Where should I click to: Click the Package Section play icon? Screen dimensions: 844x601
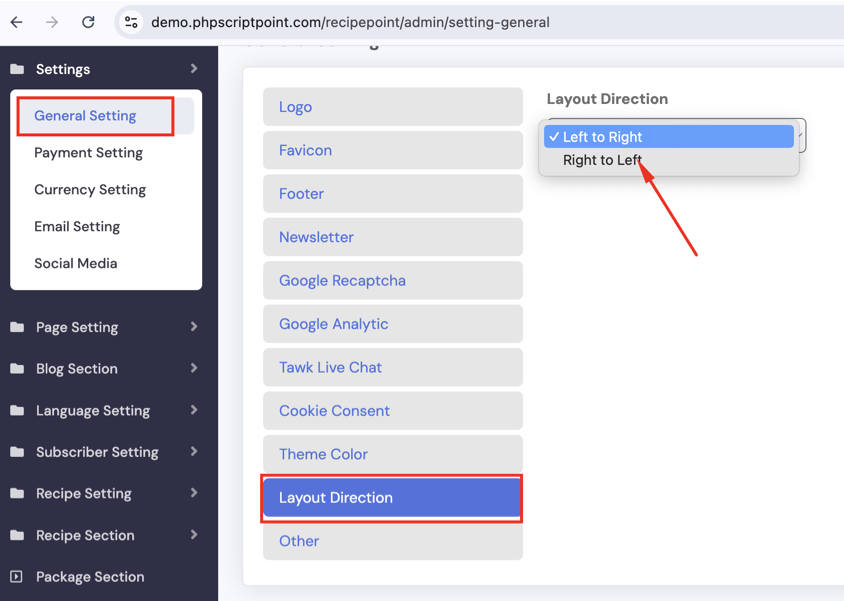pos(17,577)
